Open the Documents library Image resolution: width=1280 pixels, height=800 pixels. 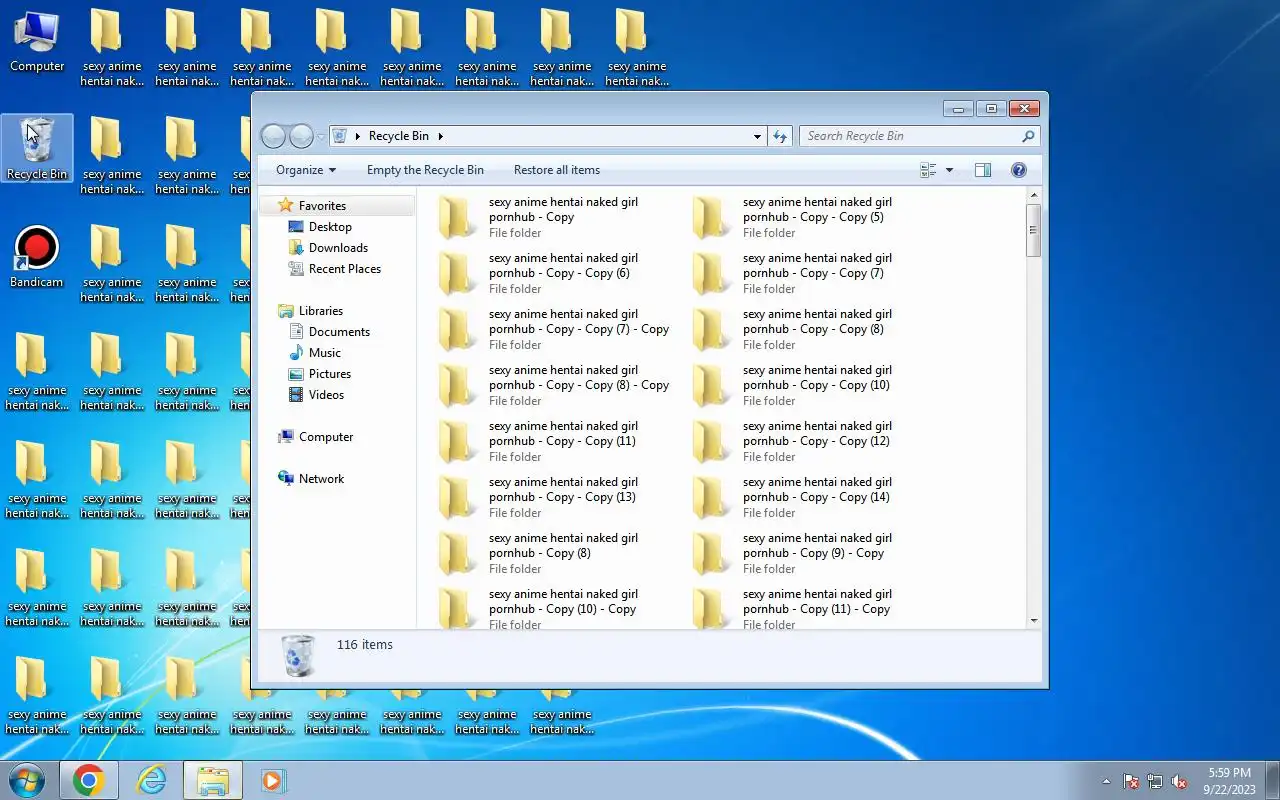pyautogui.click(x=339, y=332)
